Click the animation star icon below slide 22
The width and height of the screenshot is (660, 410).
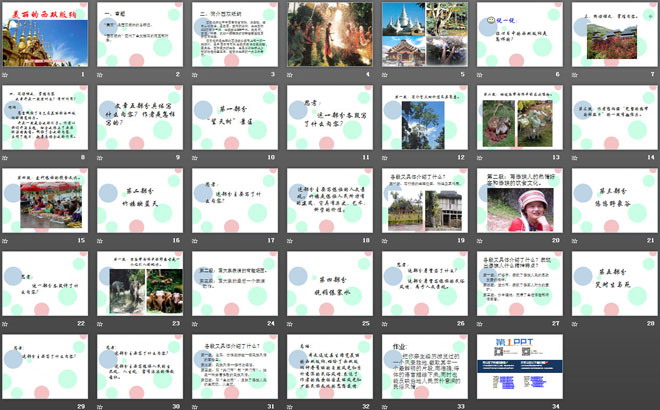5,324
